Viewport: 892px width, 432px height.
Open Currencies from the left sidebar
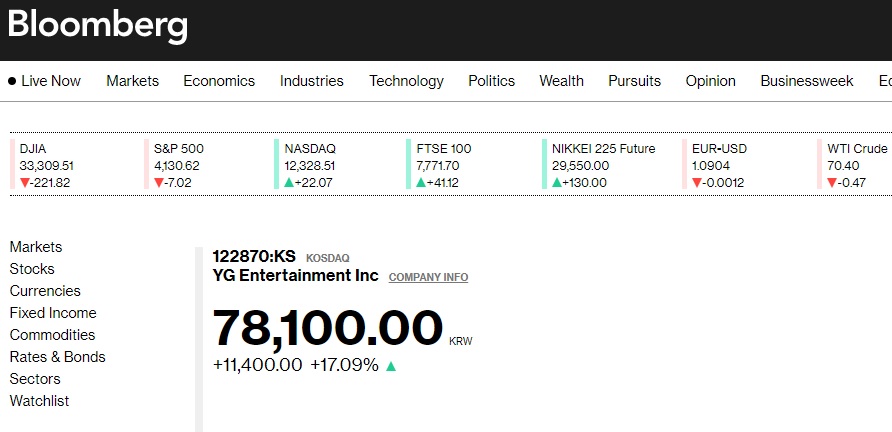[x=45, y=291]
